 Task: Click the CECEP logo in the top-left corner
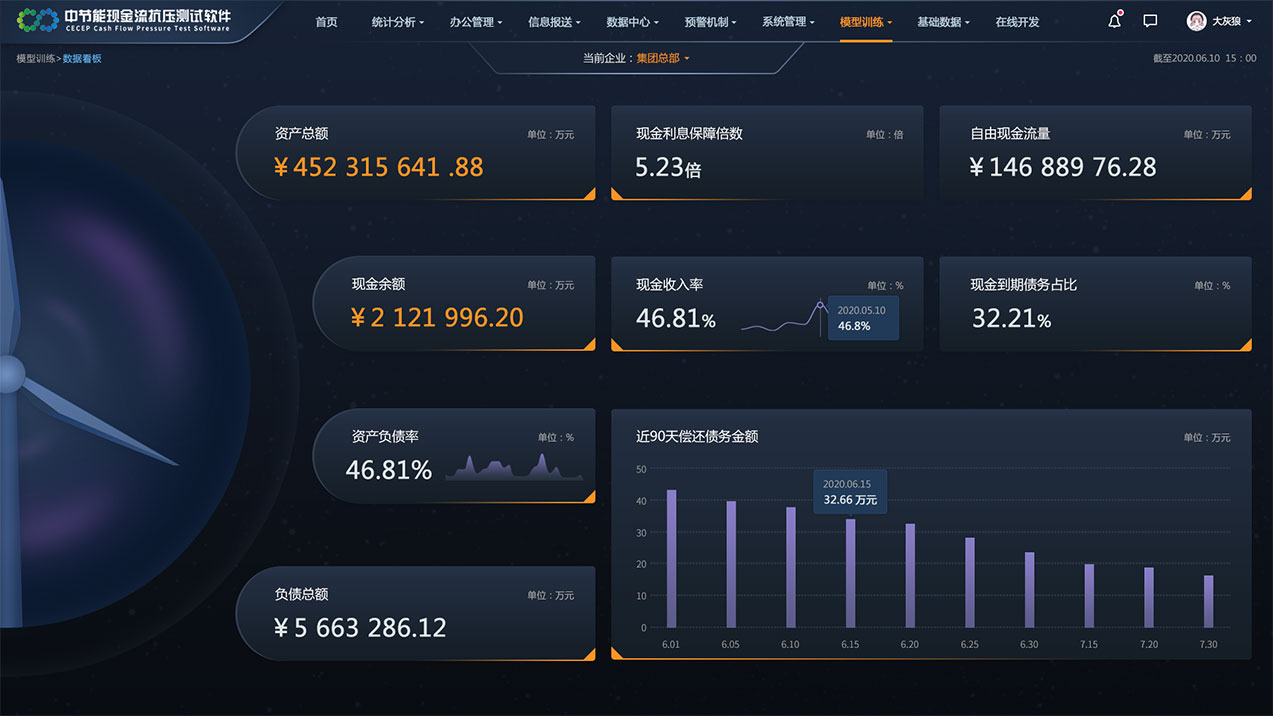(37, 19)
